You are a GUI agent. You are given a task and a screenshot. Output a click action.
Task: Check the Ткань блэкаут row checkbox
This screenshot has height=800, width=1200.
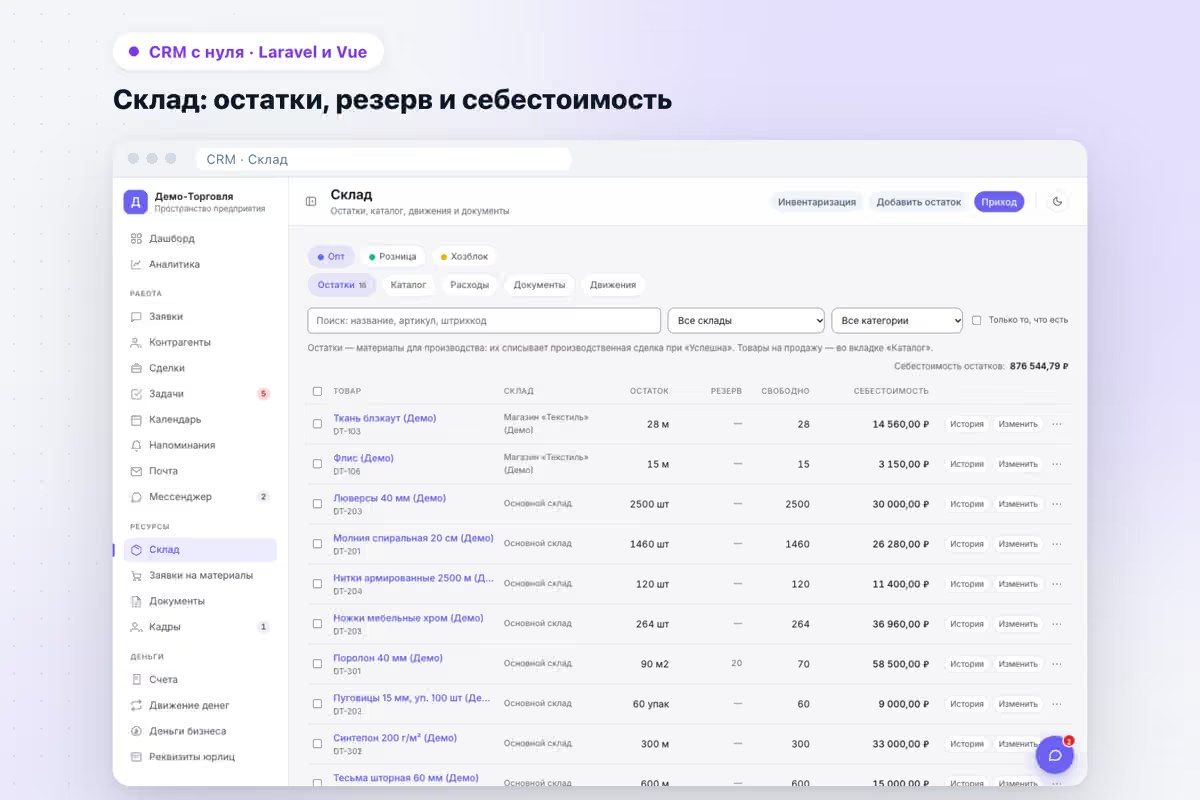coord(318,424)
